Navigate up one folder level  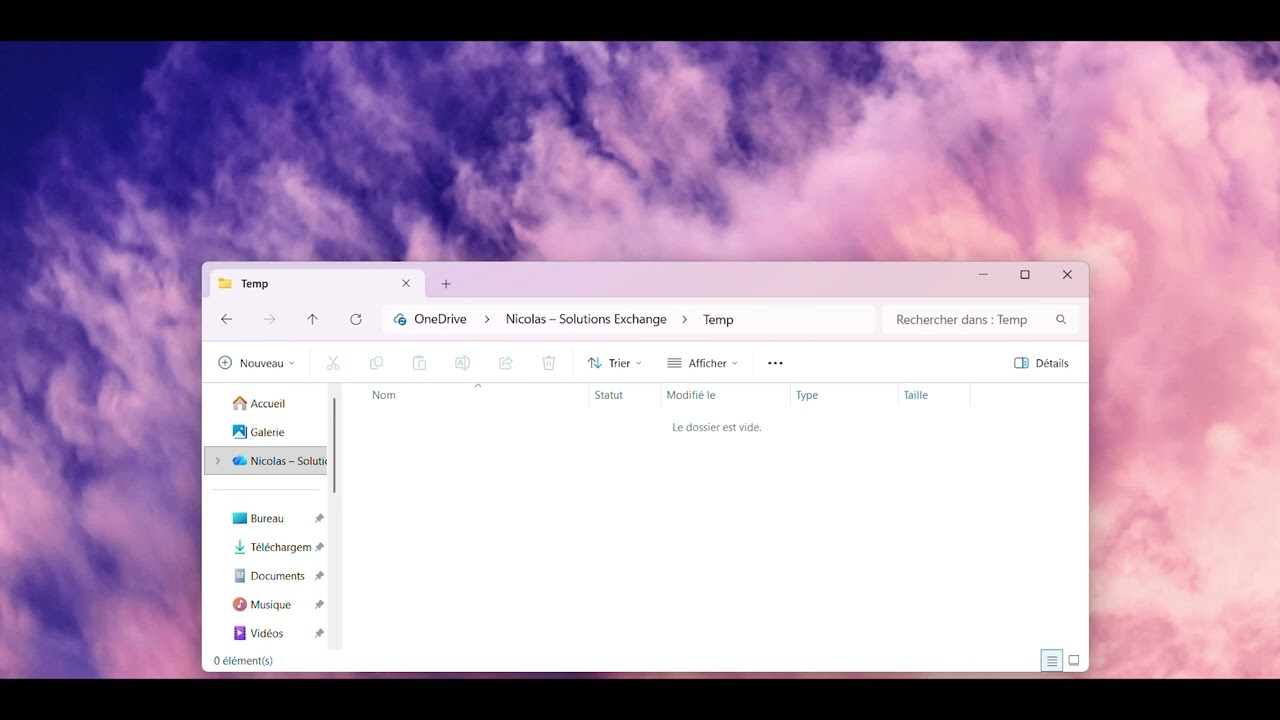pos(312,319)
